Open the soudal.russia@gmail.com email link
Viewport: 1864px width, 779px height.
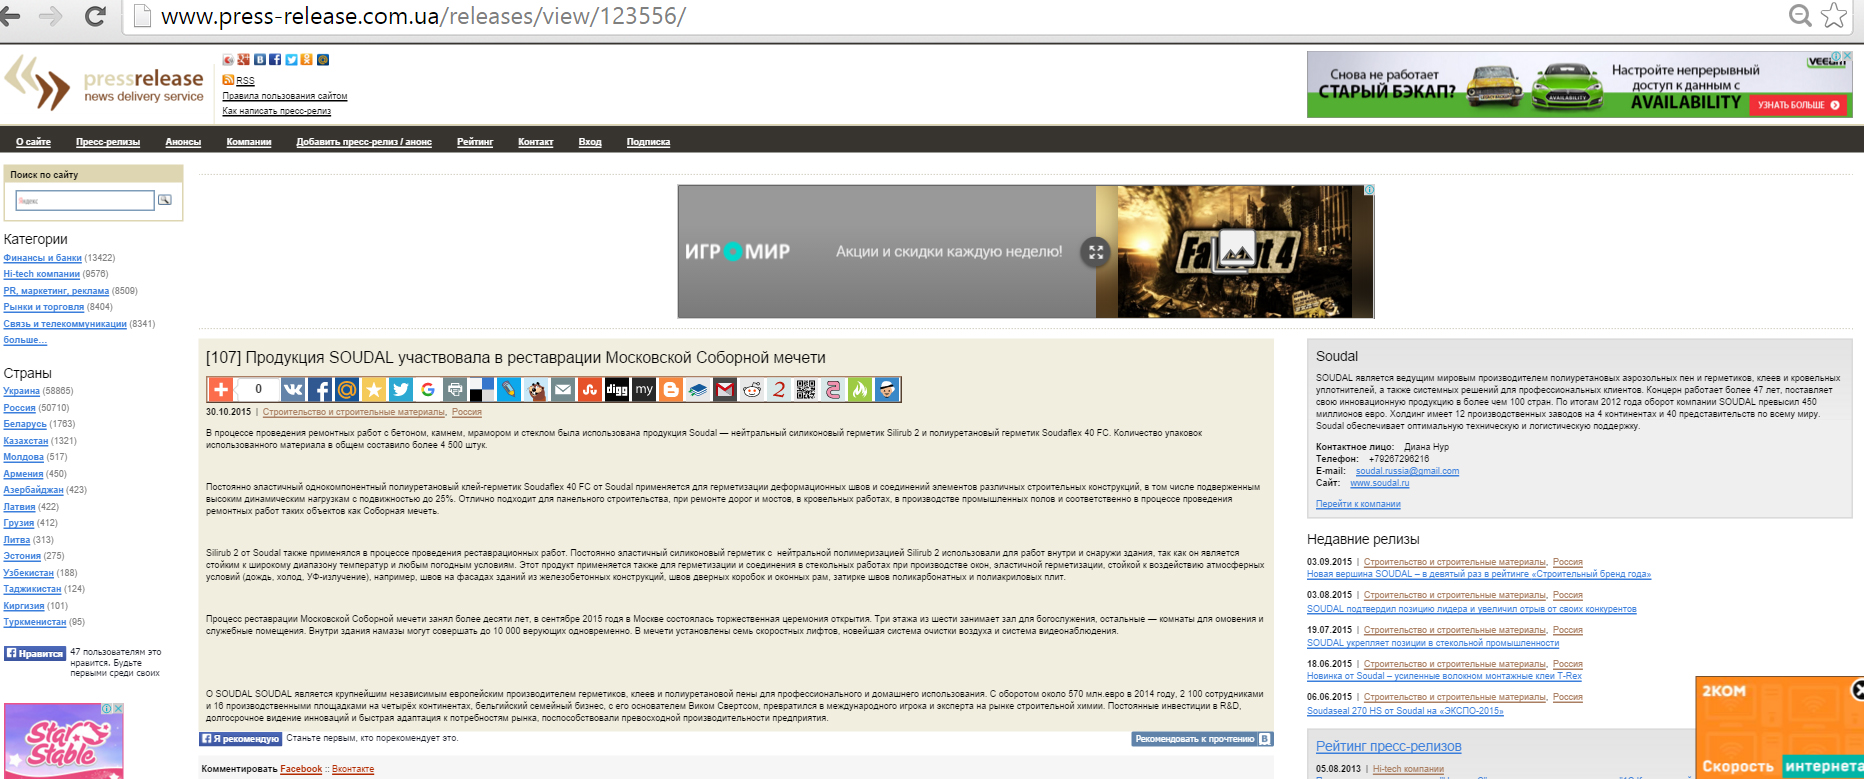click(x=1407, y=471)
